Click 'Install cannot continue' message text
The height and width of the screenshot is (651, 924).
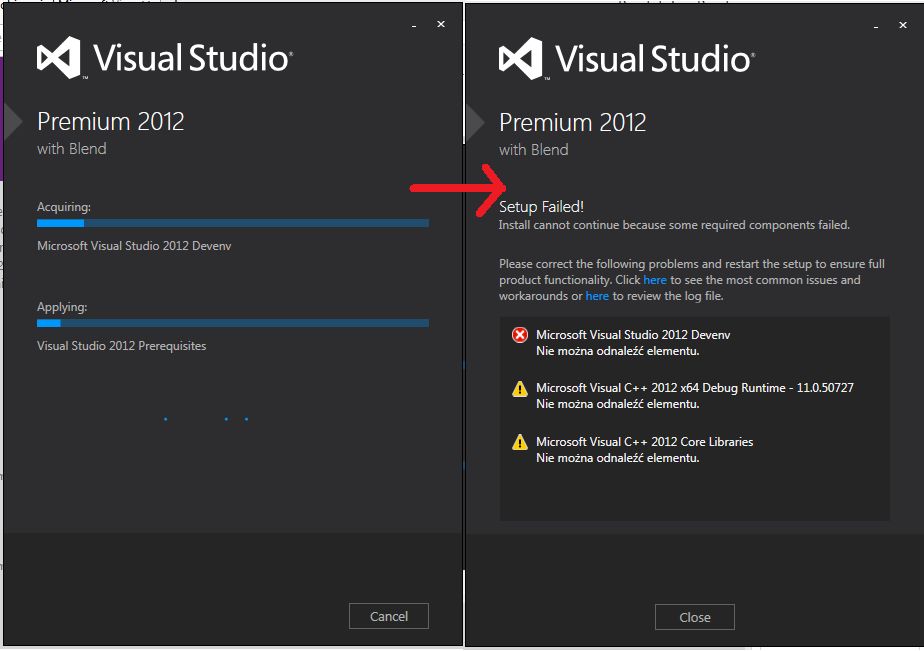pos(674,225)
